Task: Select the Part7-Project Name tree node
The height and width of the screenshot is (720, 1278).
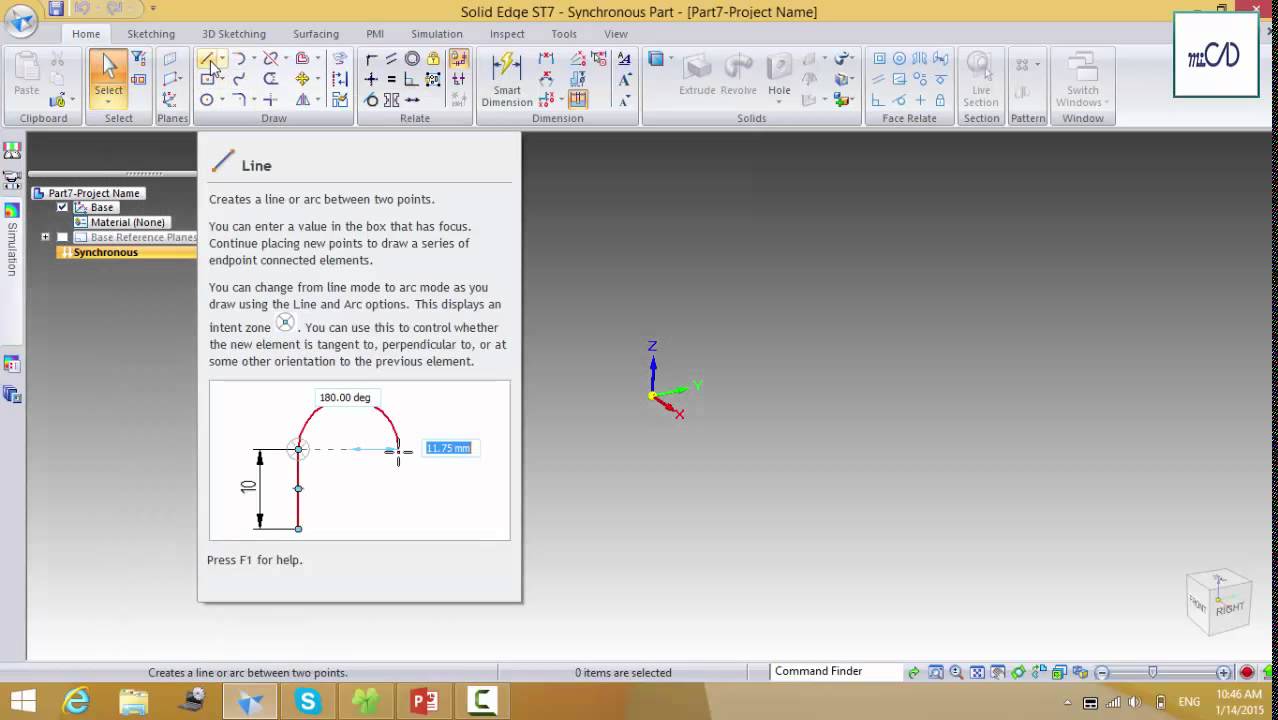Action: point(94,193)
